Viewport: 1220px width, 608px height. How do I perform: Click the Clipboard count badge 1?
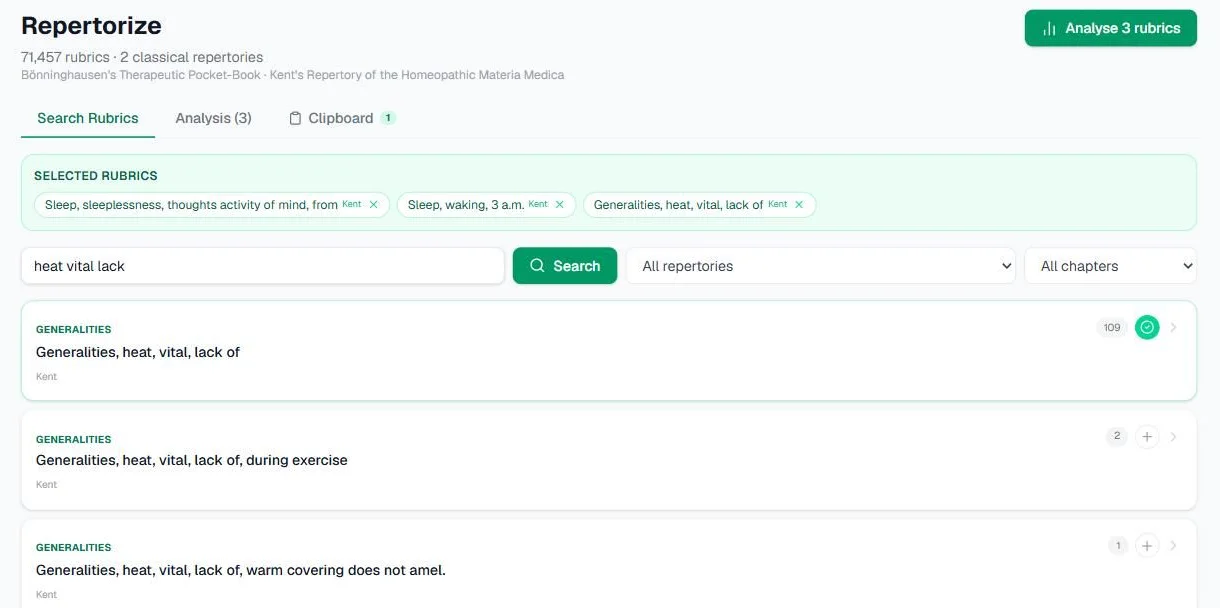pyautogui.click(x=388, y=118)
